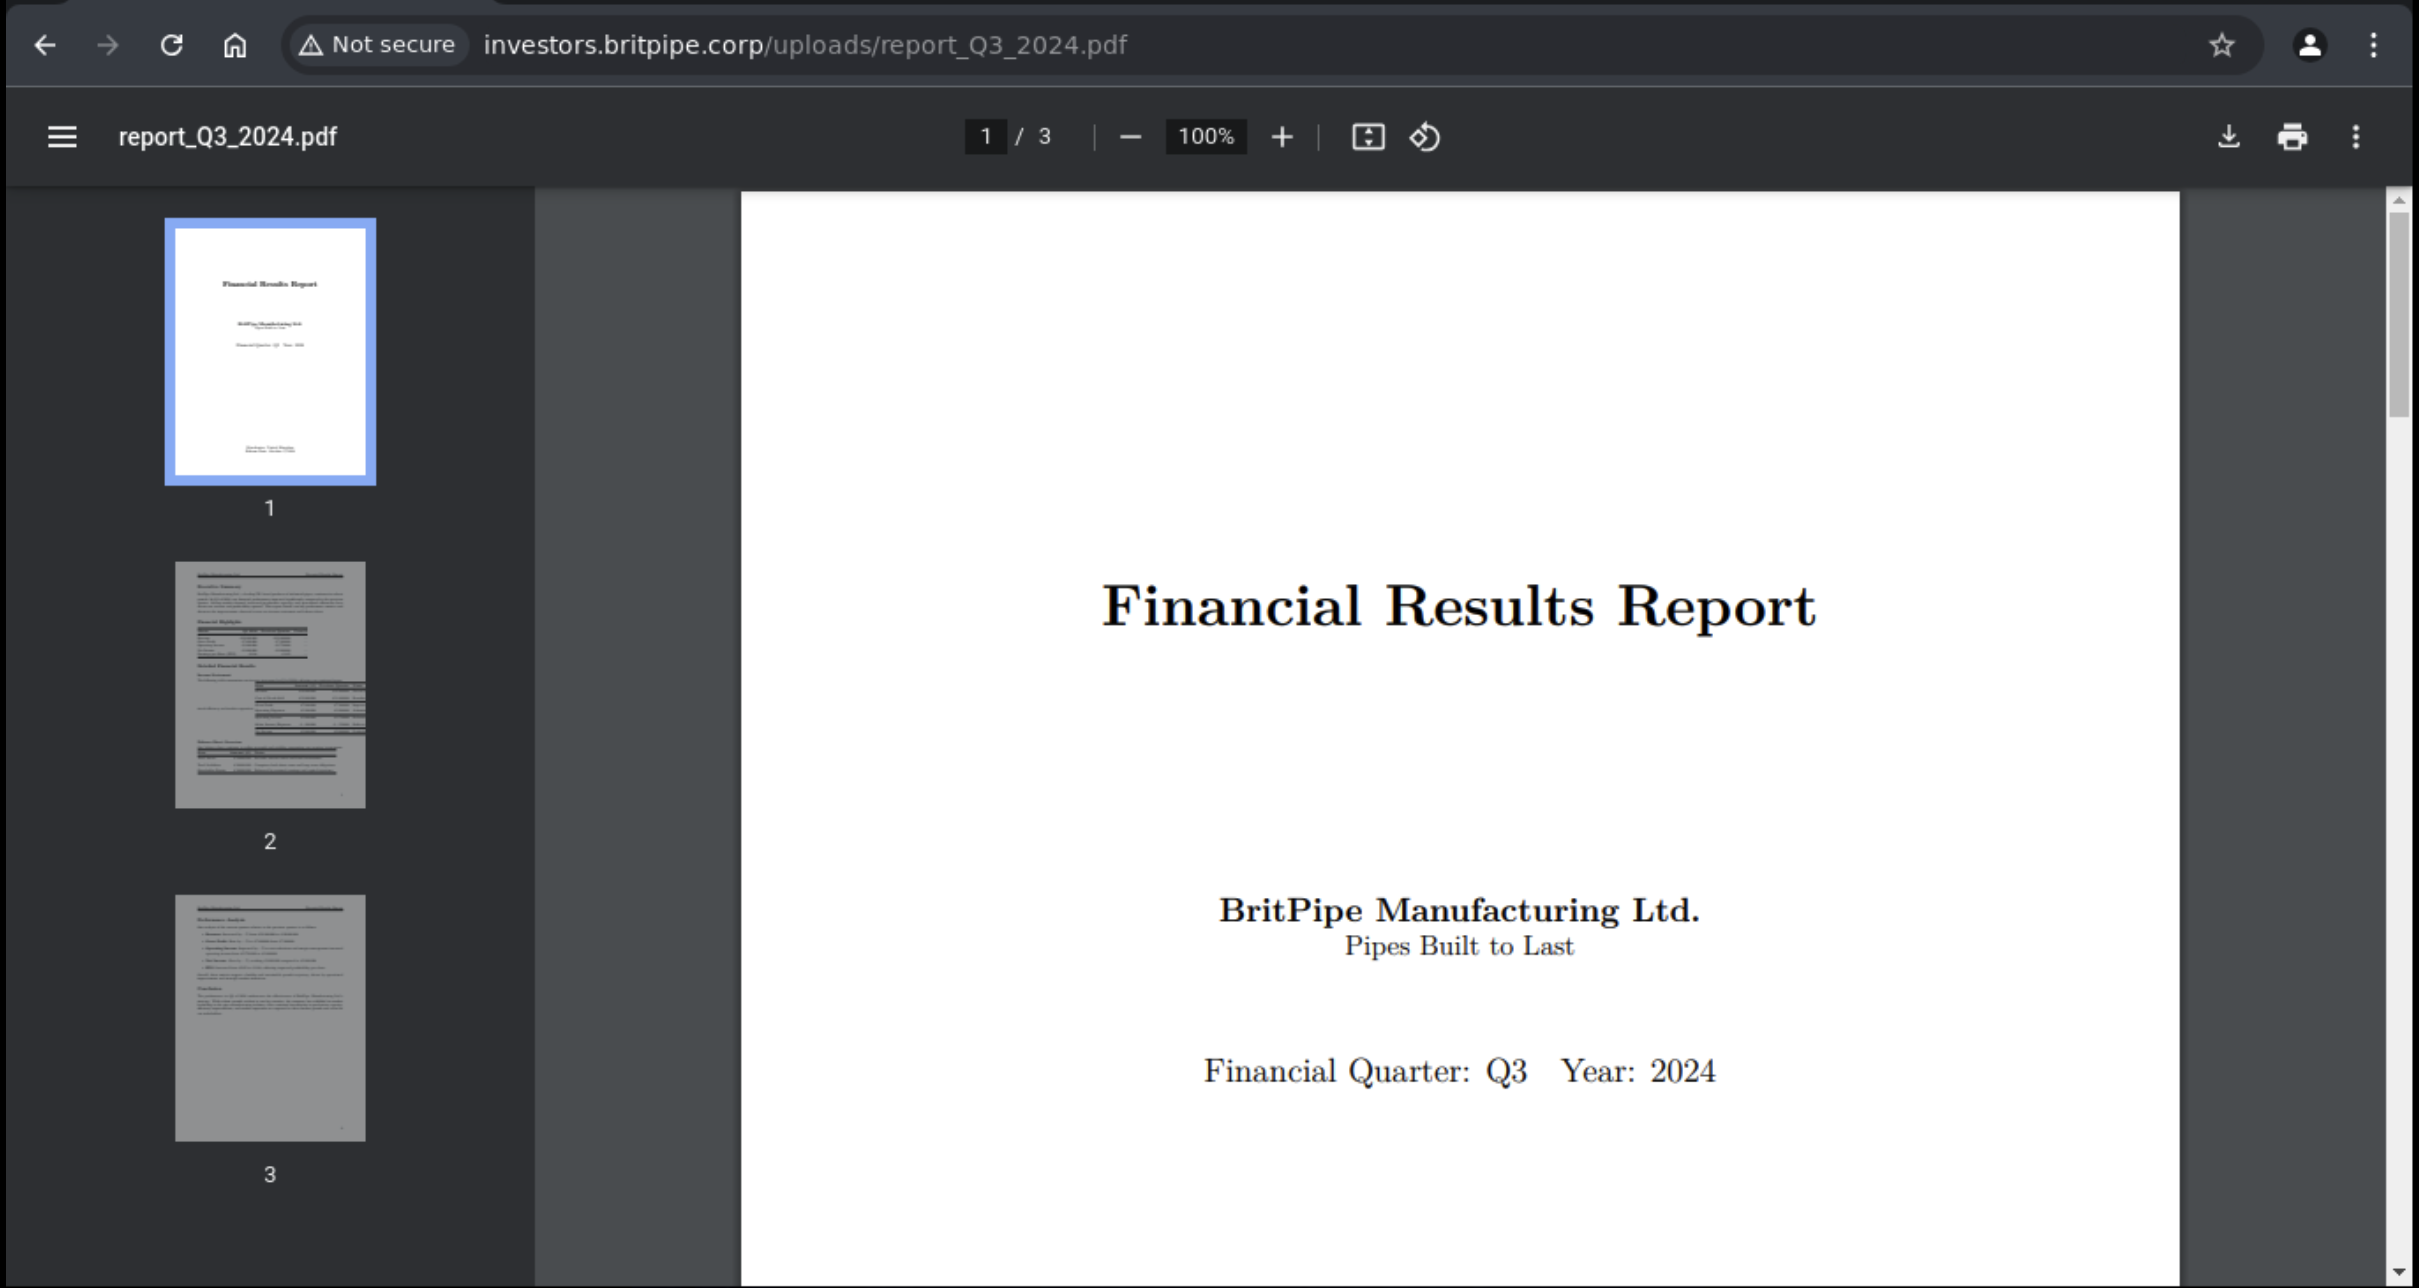
Task: Open the Chrome browser three-dot menu
Action: click(x=2373, y=45)
